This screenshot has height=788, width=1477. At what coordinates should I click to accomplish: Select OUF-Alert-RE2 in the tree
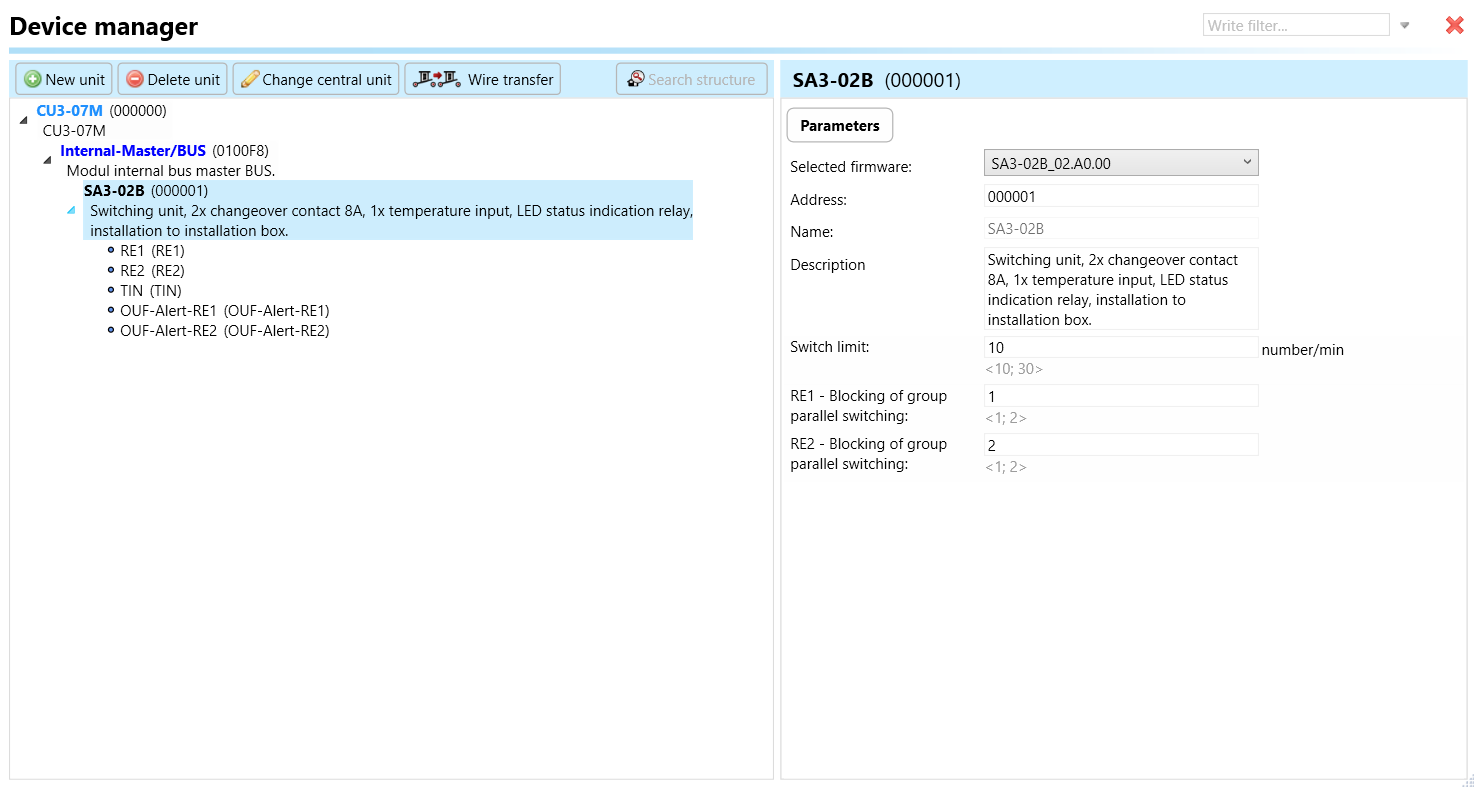coord(224,331)
